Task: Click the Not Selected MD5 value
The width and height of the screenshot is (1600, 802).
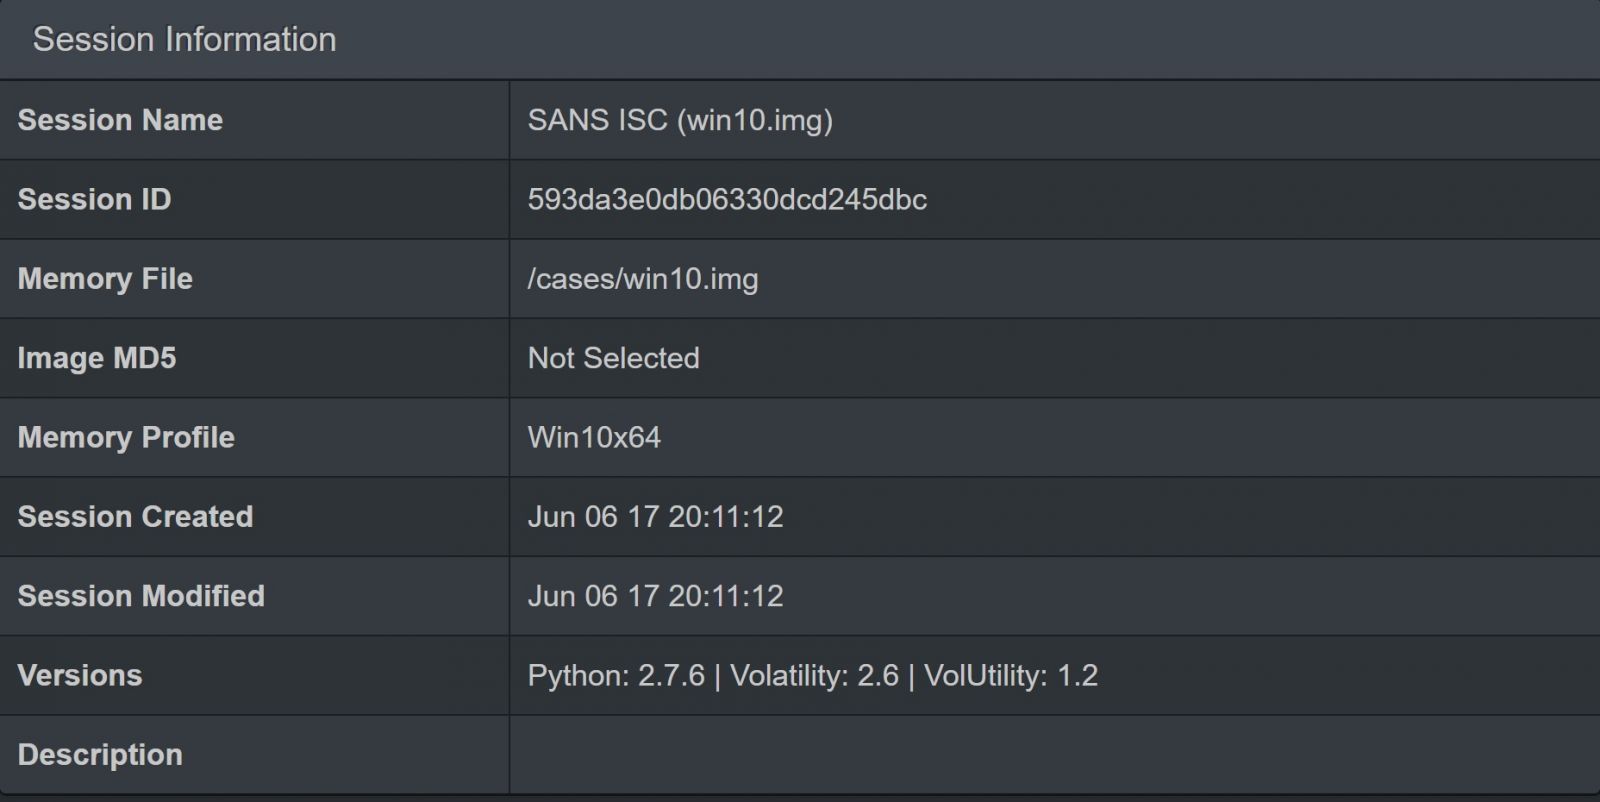Action: click(x=614, y=358)
